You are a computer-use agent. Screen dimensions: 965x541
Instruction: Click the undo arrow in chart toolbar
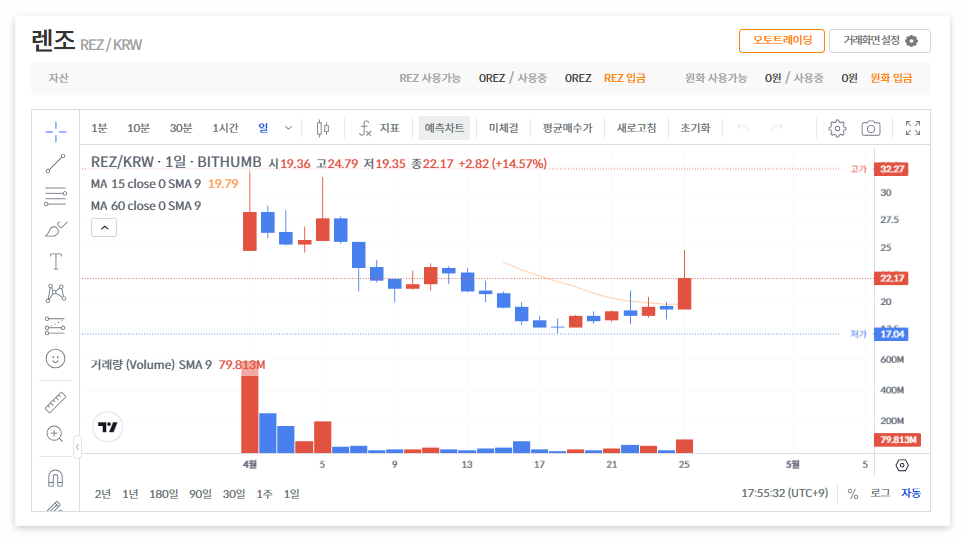743,128
